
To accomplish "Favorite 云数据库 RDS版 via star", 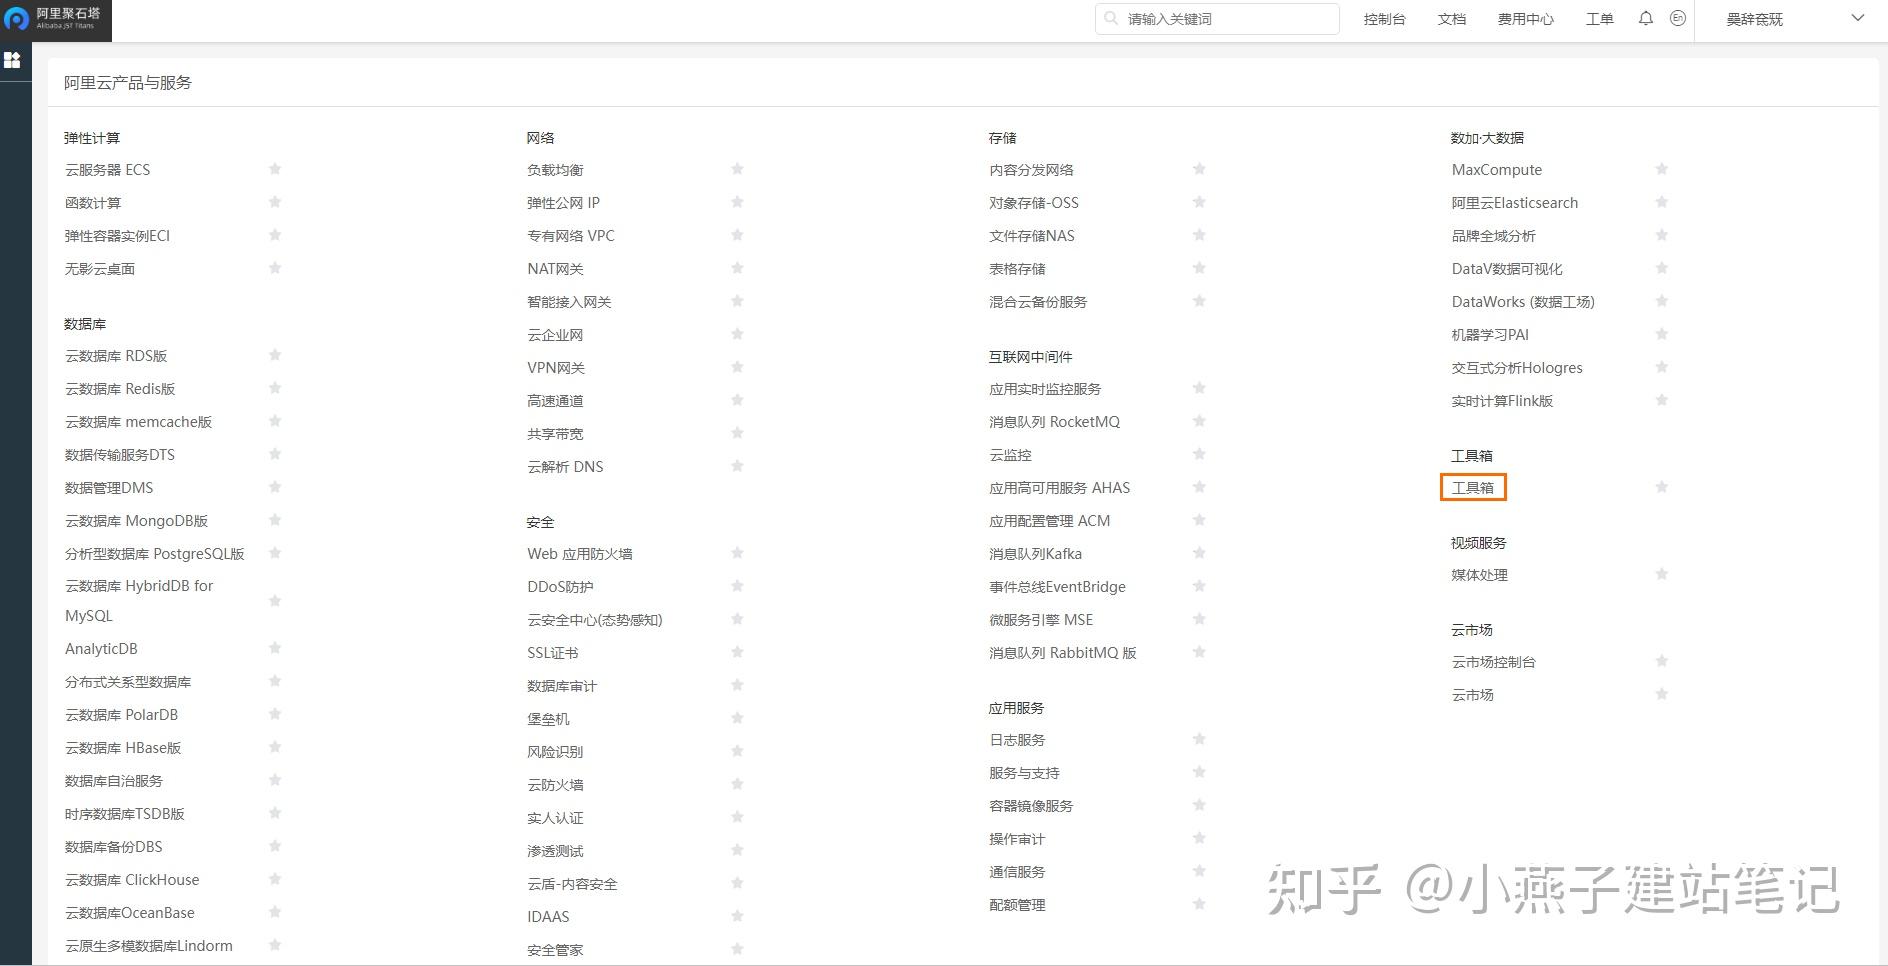I will tap(275, 355).
